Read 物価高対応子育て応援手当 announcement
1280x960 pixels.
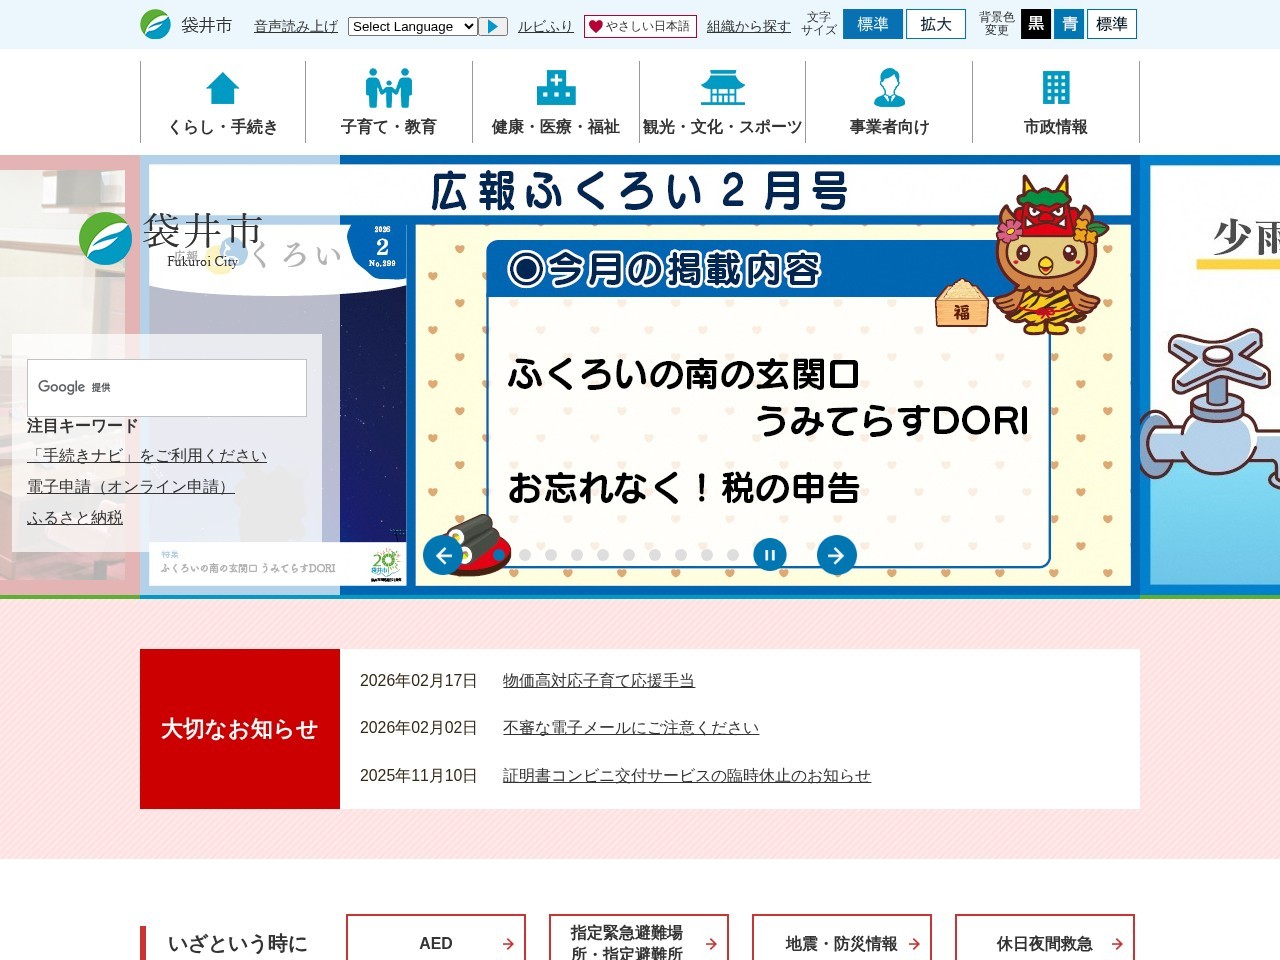[598, 680]
